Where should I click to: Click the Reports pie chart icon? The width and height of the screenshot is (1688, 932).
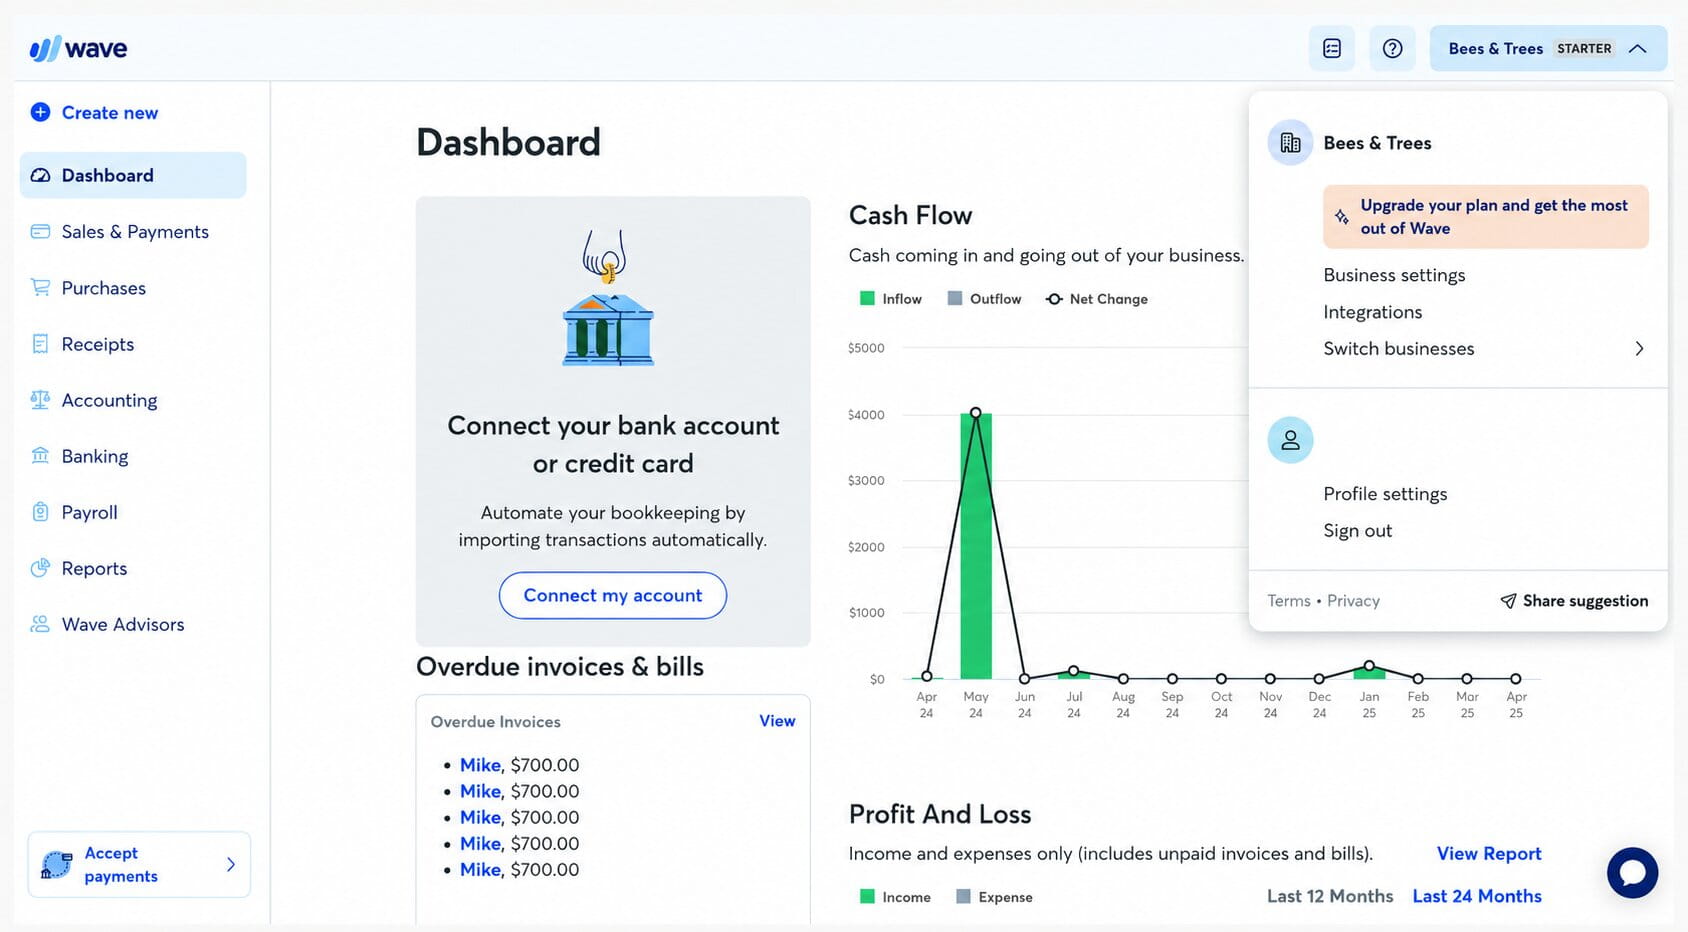[40, 568]
